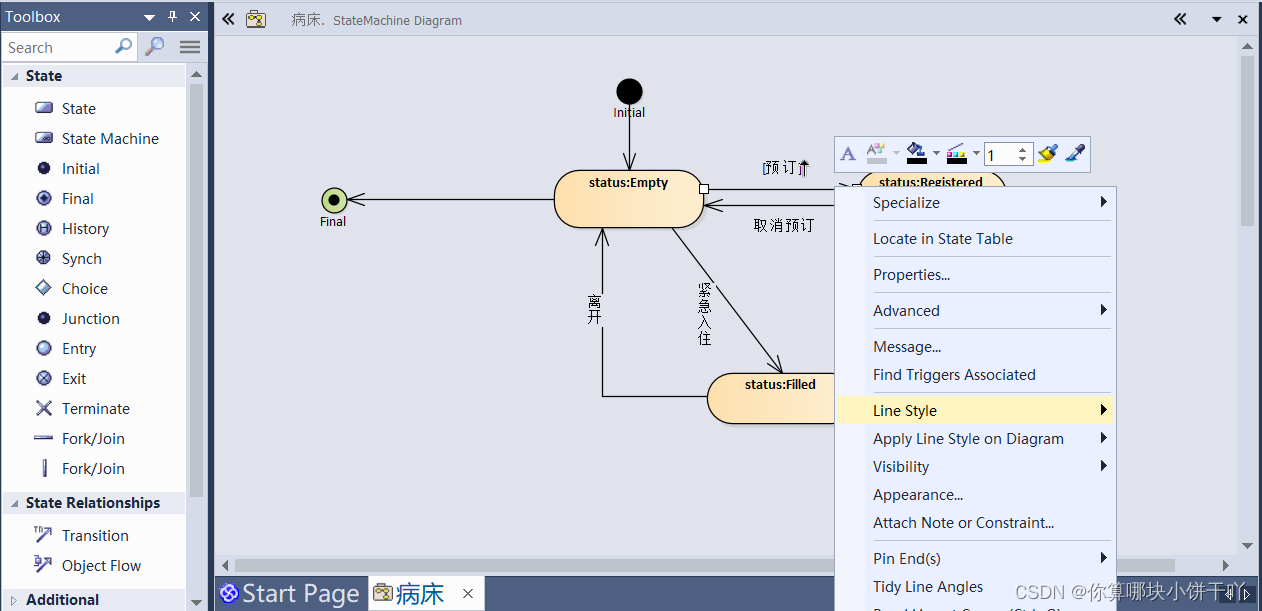Click the line color swatch
This screenshot has height=611, width=1262.
tap(957, 154)
